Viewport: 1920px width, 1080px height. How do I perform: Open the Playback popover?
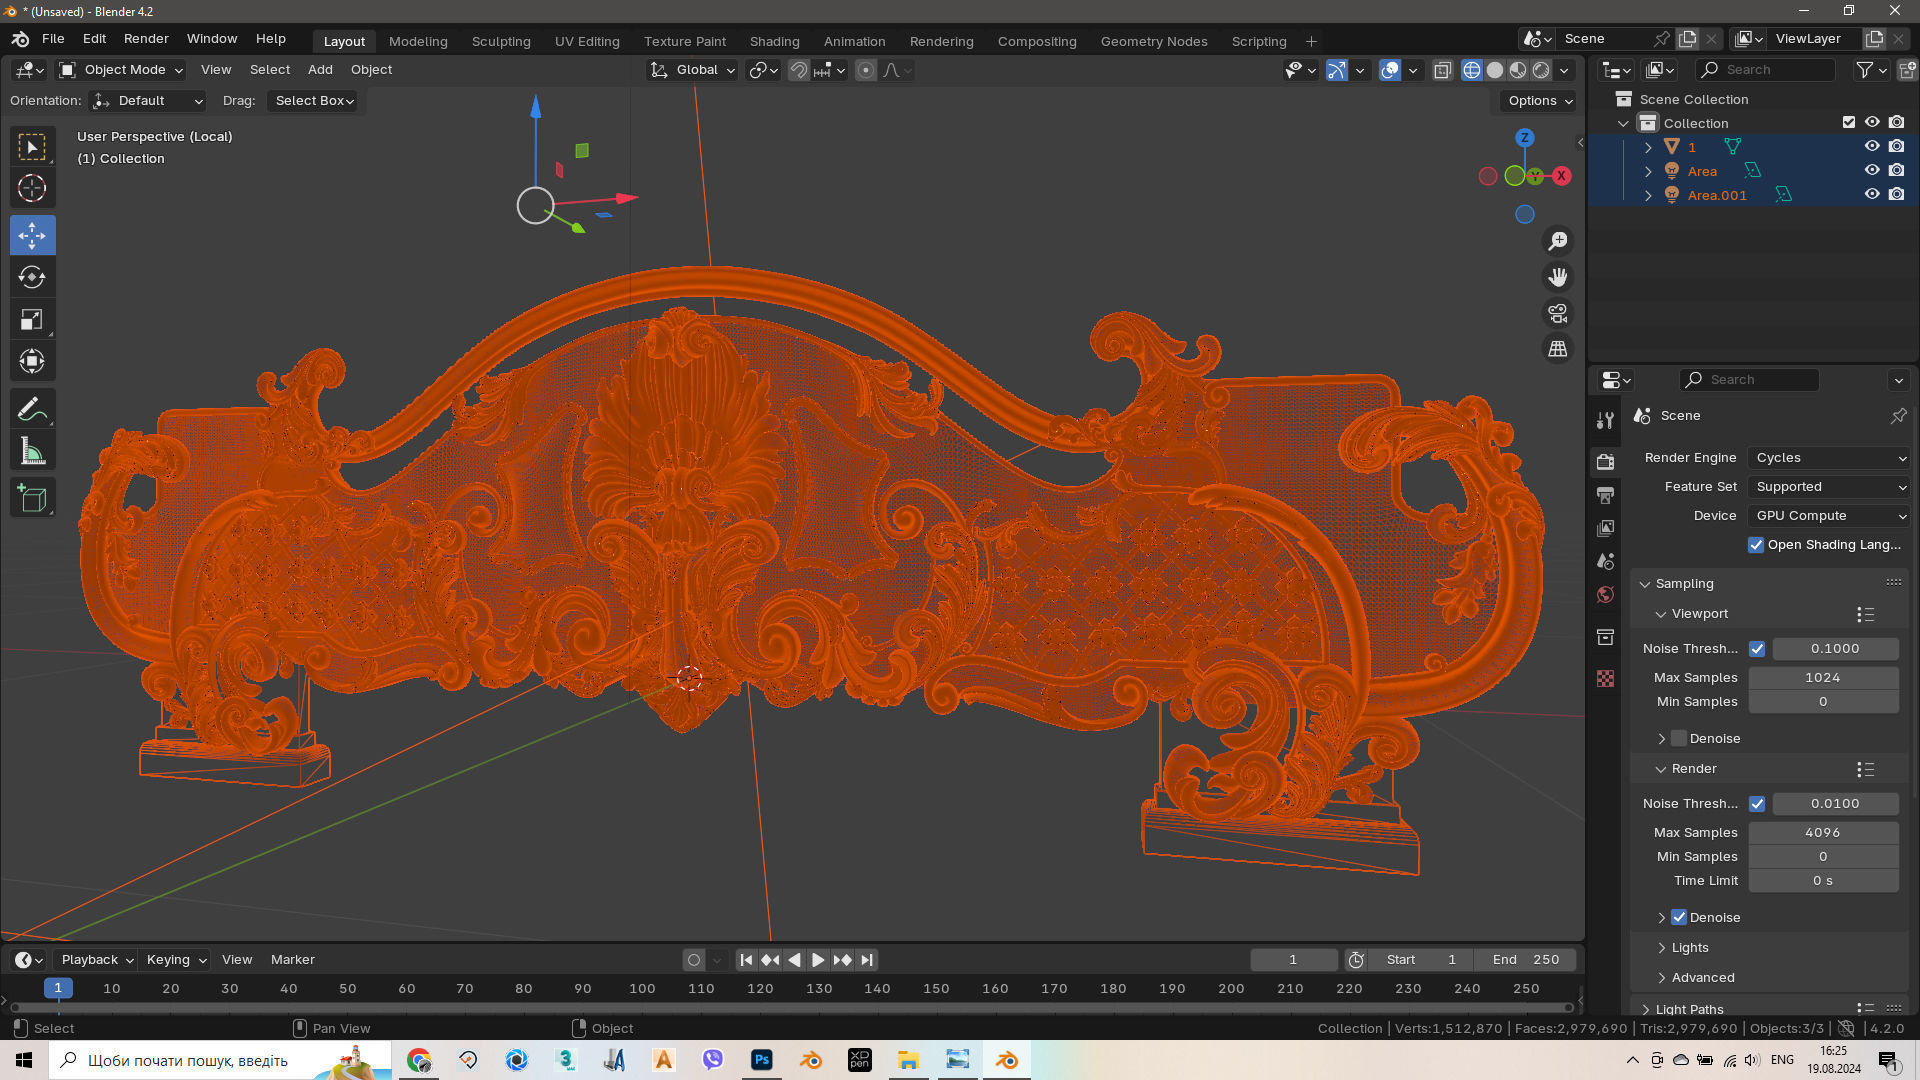97,960
